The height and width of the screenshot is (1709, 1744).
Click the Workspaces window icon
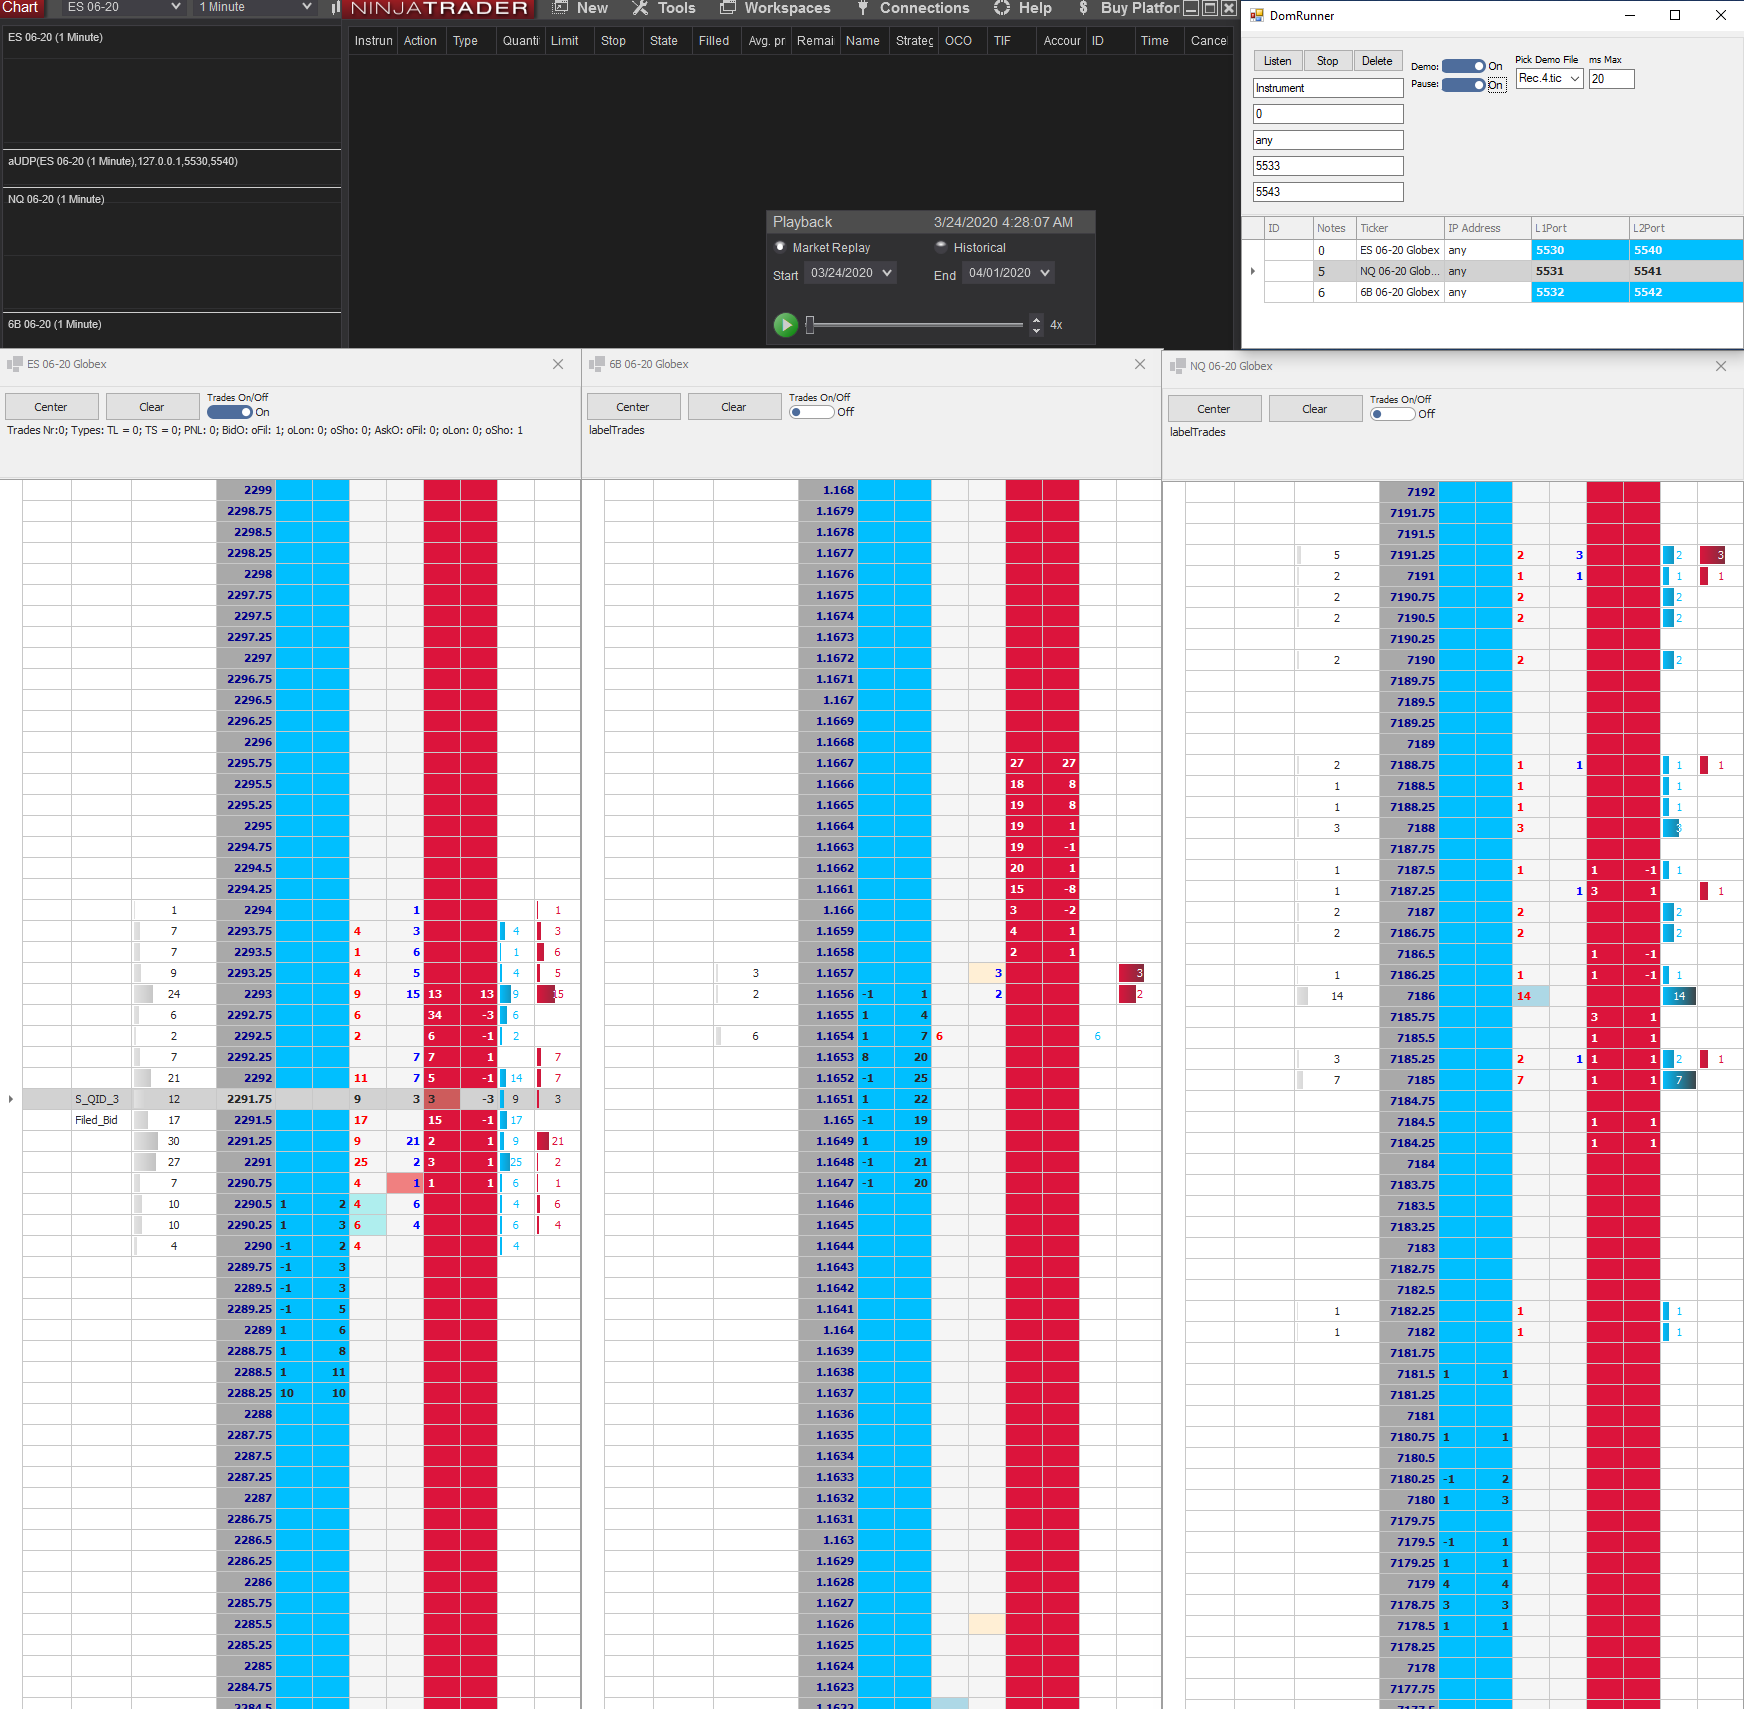click(728, 8)
